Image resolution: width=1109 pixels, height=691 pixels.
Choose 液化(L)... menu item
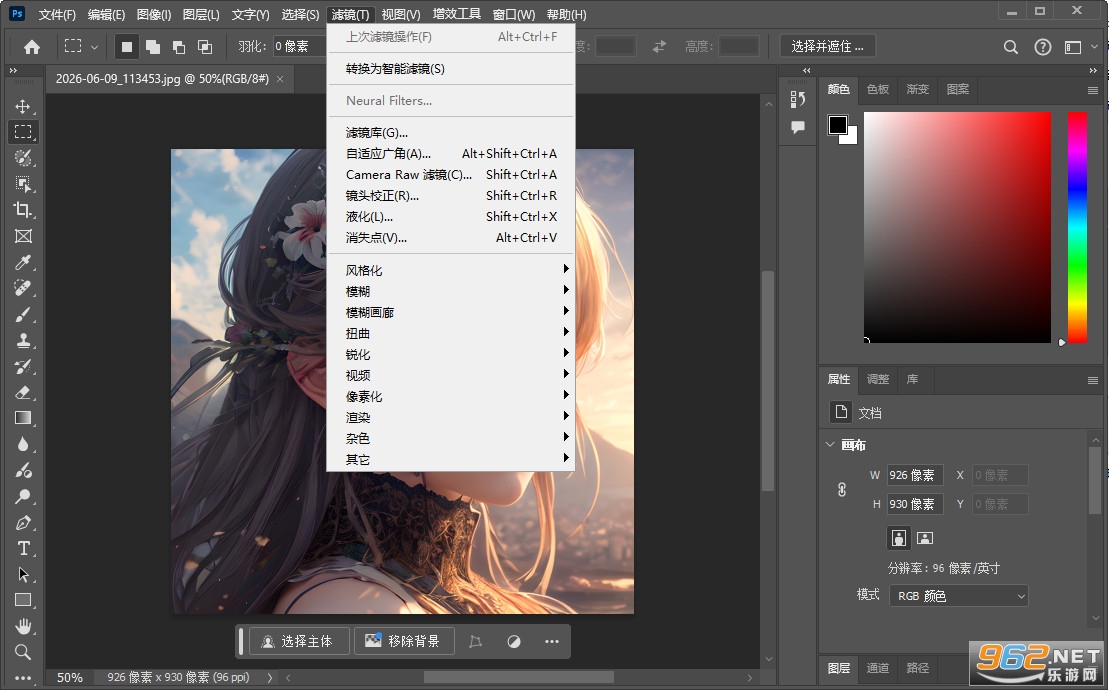451,216
